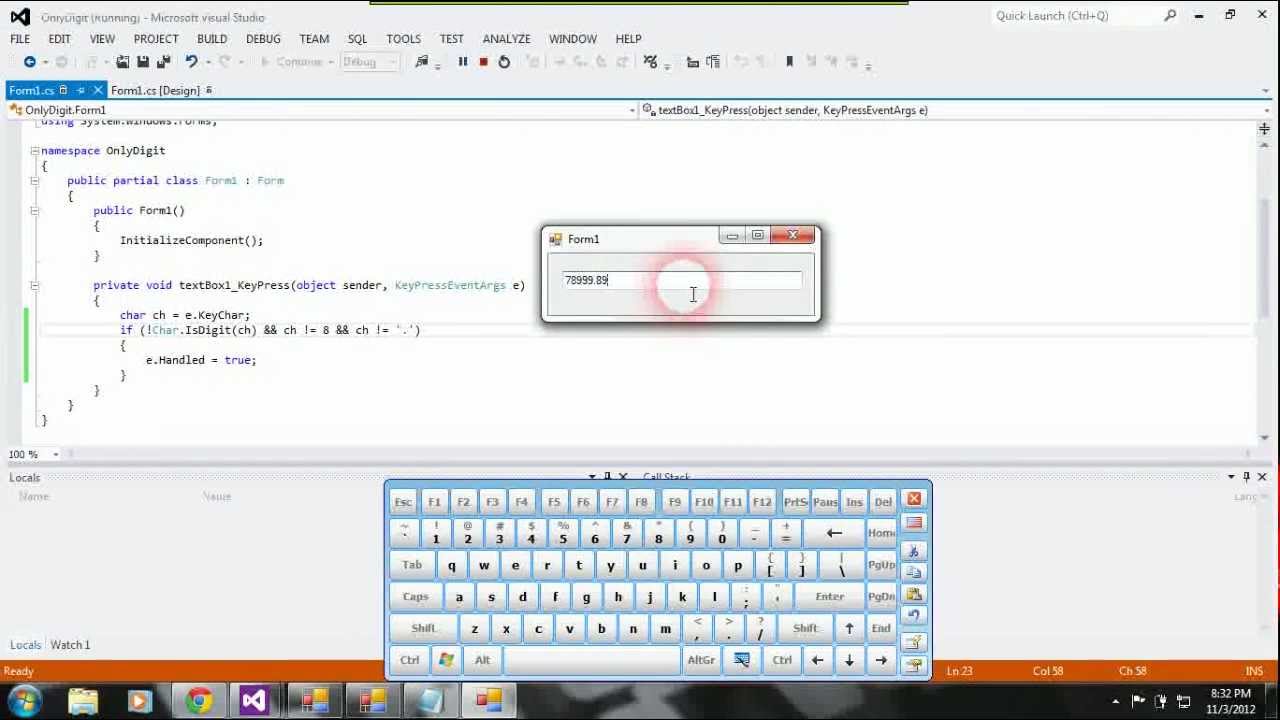Viewport: 1280px width, 720px height.
Task: Click the space bar on virtual keyboard
Action: click(592, 660)
